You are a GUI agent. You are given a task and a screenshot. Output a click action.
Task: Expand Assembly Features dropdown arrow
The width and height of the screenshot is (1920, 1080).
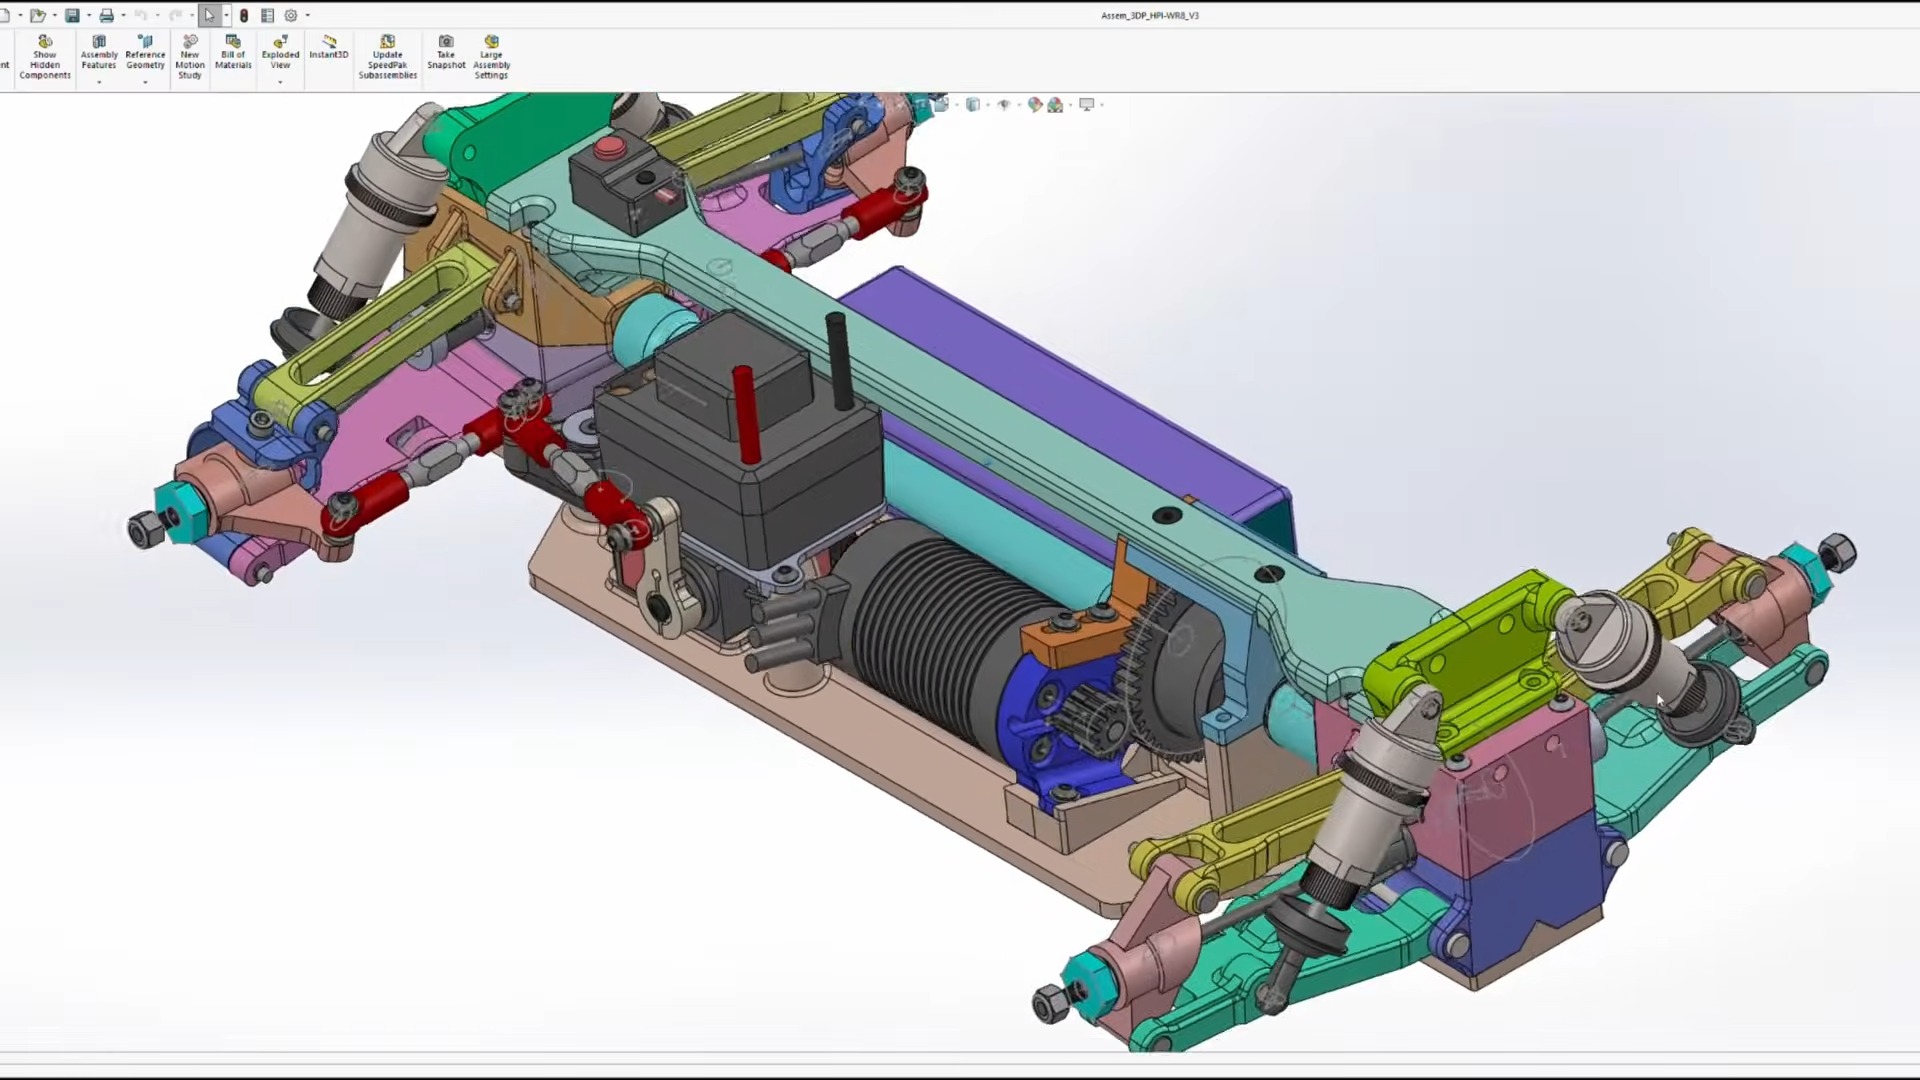99,82
